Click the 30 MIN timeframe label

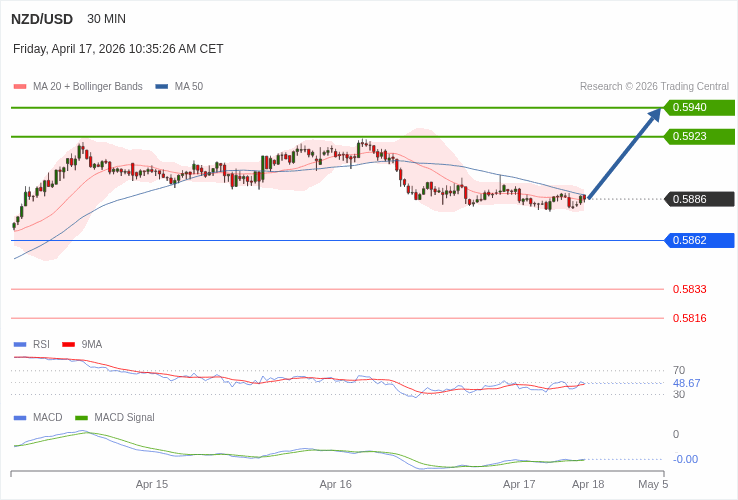[x=106, y=19]
